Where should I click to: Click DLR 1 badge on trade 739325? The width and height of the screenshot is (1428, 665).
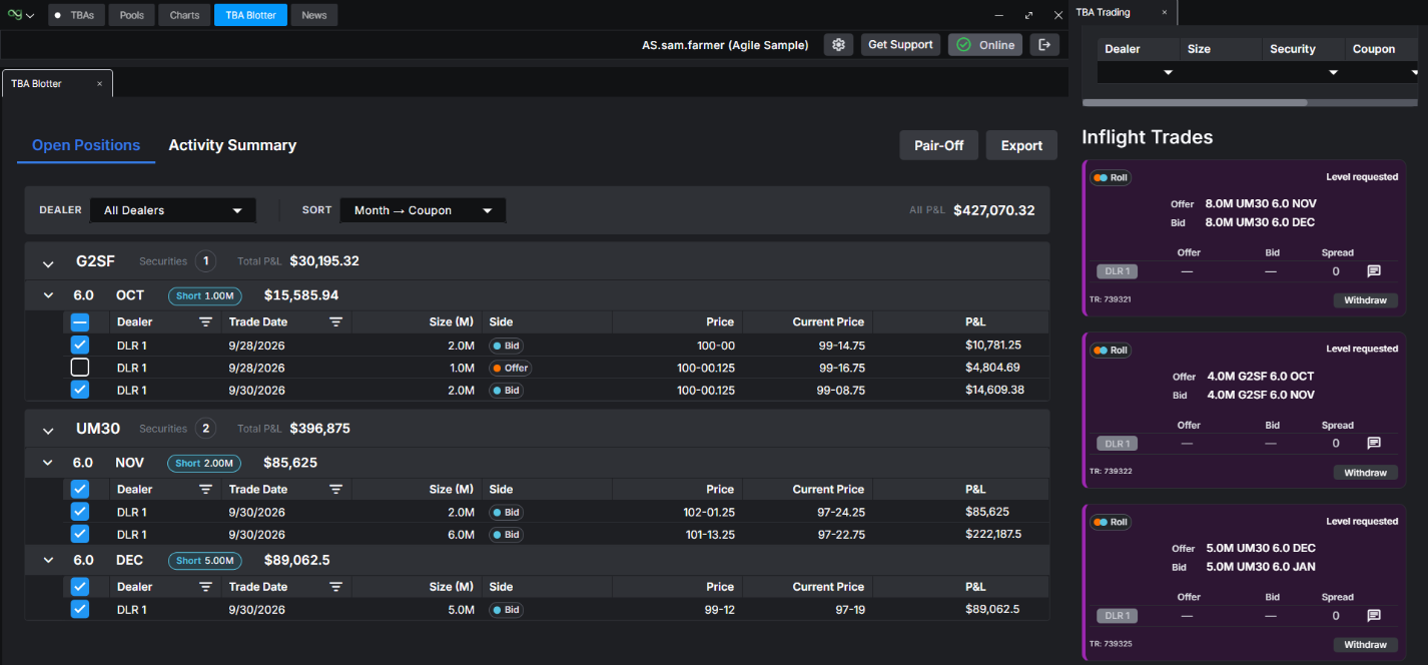[1117, 615]
